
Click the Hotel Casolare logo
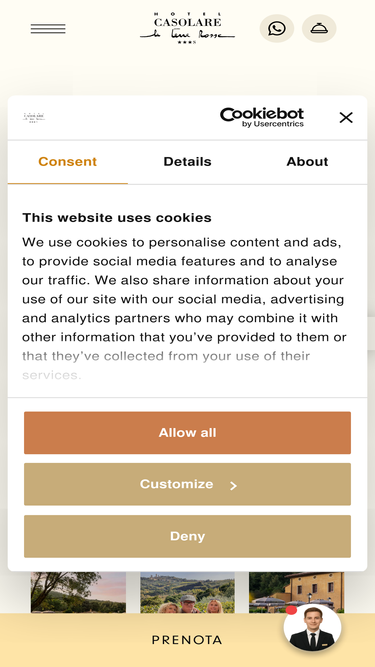point(188,28)
